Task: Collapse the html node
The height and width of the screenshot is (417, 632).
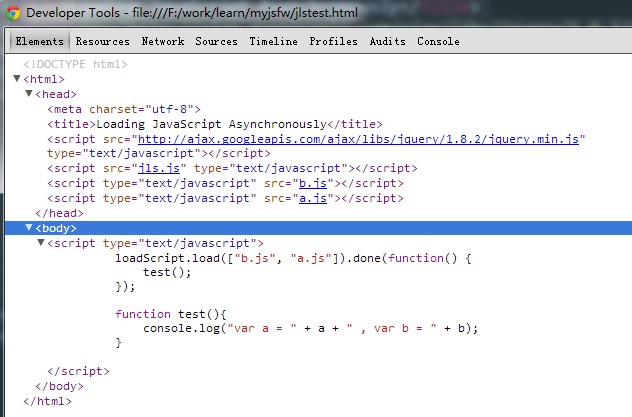Action: tap(17, 79)
